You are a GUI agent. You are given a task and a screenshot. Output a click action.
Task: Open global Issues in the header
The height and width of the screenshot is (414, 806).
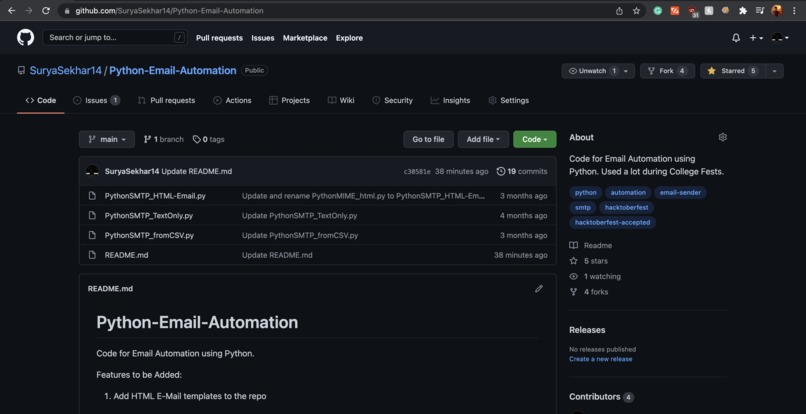pos(263,38)
